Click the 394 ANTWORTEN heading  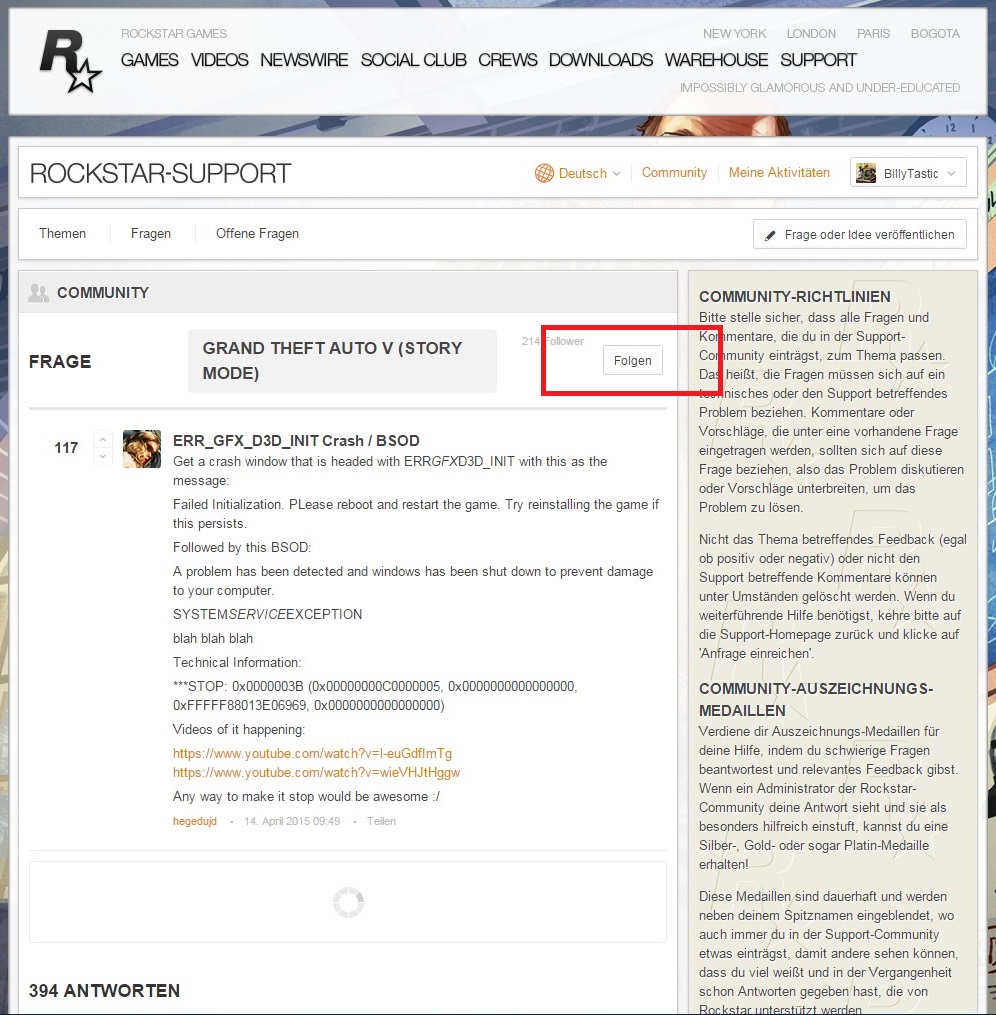[104, 990]
